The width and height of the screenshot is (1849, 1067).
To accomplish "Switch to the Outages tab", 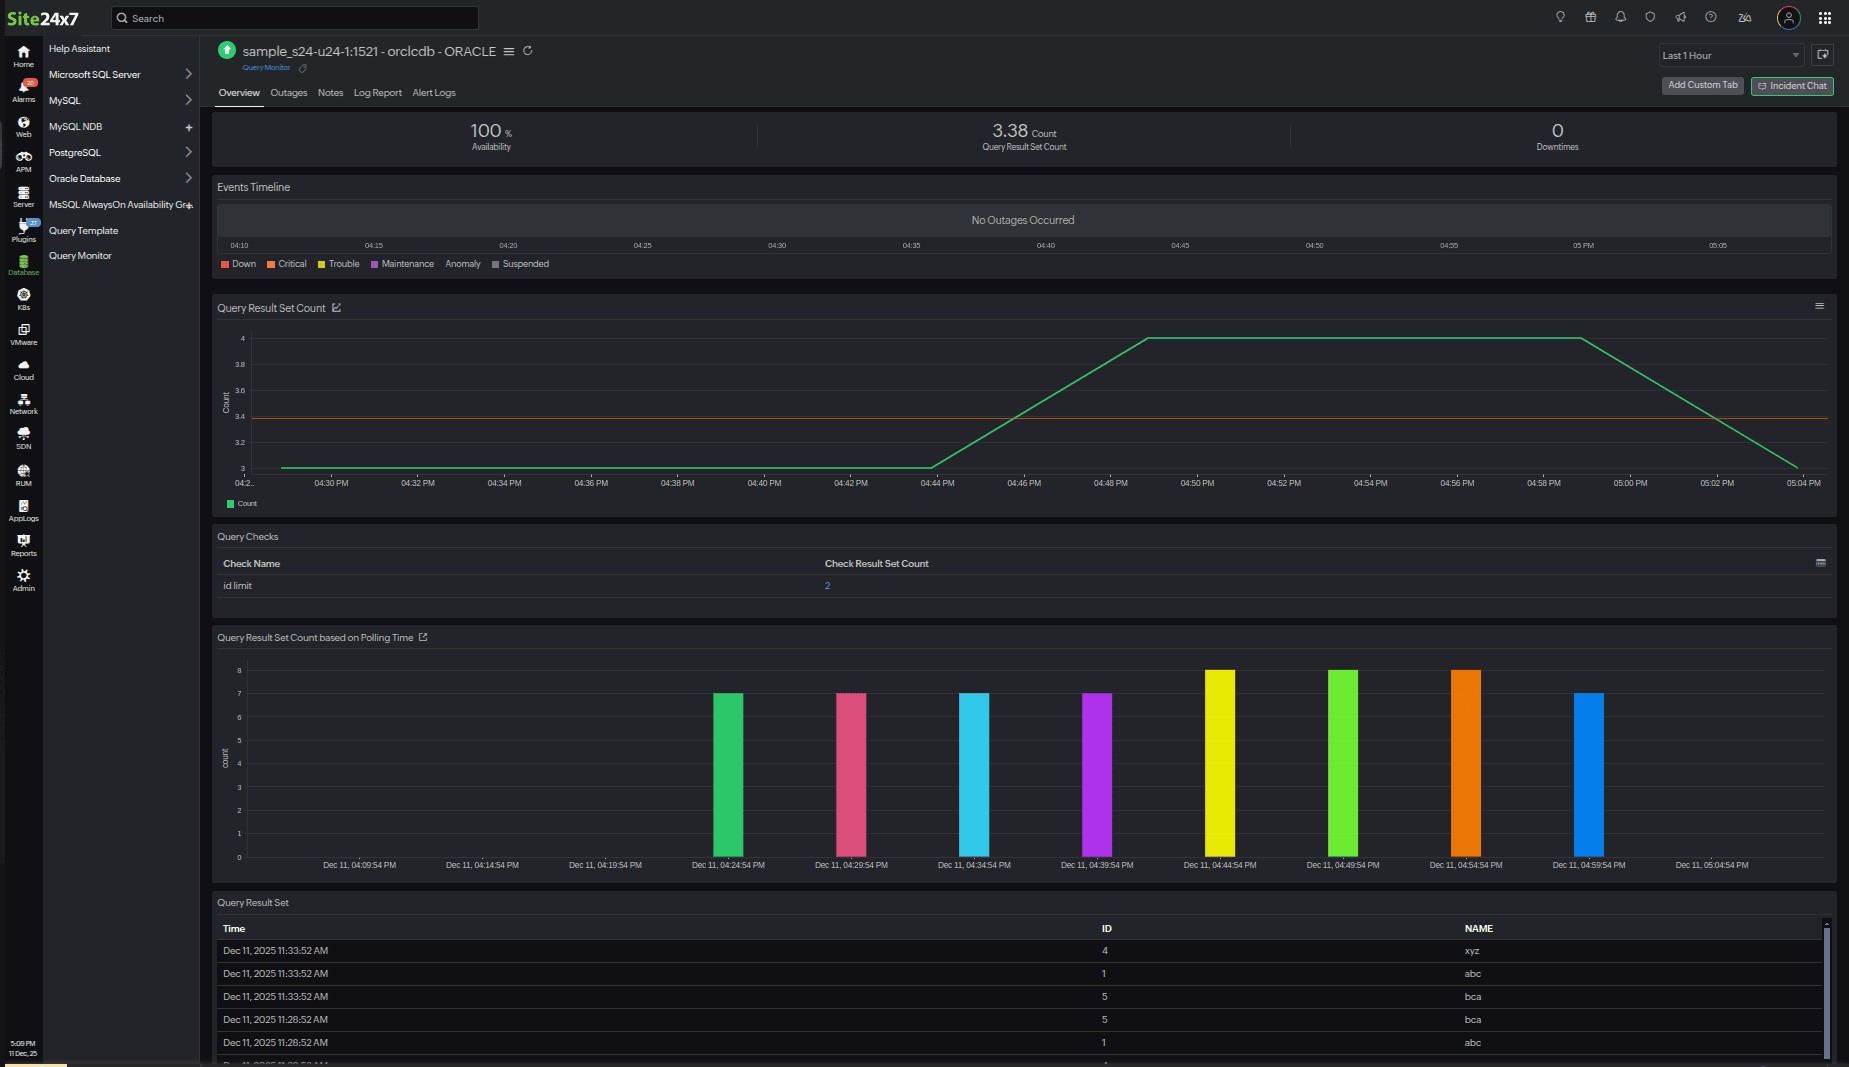I will [289, 93].
